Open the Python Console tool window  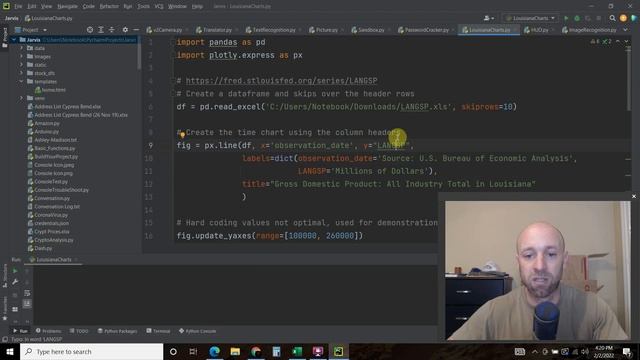197,331
